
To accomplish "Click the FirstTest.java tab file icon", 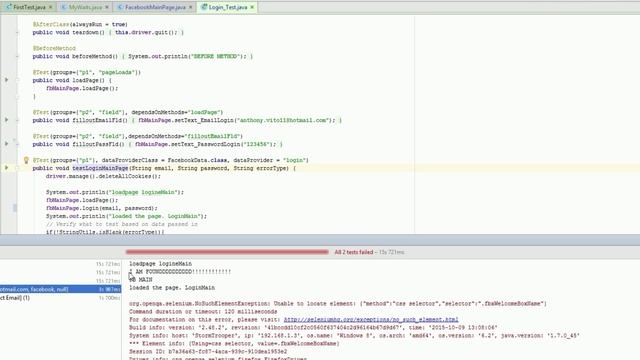I will (x=9, y=7).
